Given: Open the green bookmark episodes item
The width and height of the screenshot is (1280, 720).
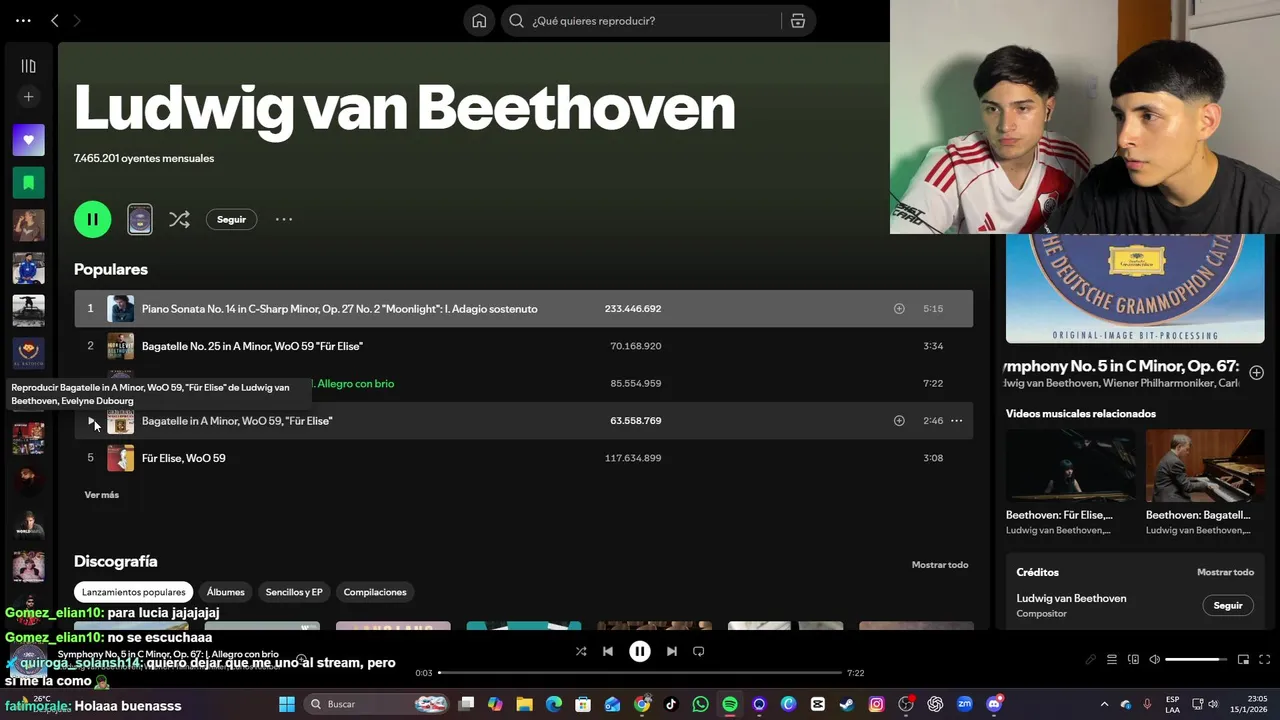Looking at the screenshot, I should pyautogui.click(x=28, y=183).
